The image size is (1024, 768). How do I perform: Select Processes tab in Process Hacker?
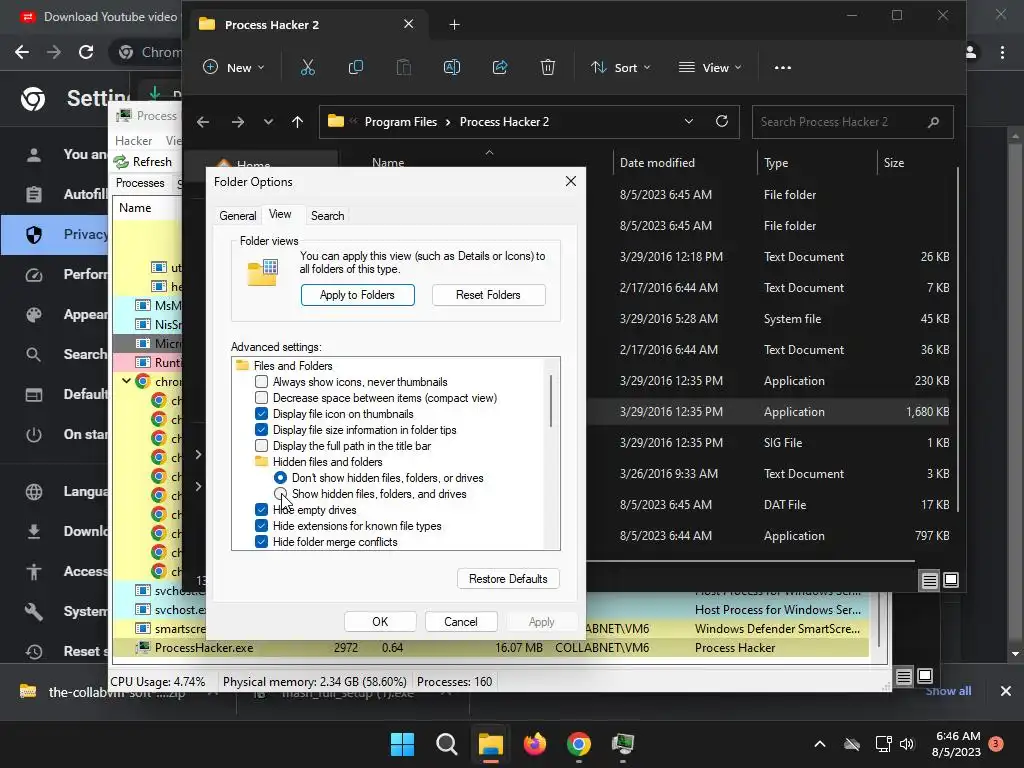point(140,183)
